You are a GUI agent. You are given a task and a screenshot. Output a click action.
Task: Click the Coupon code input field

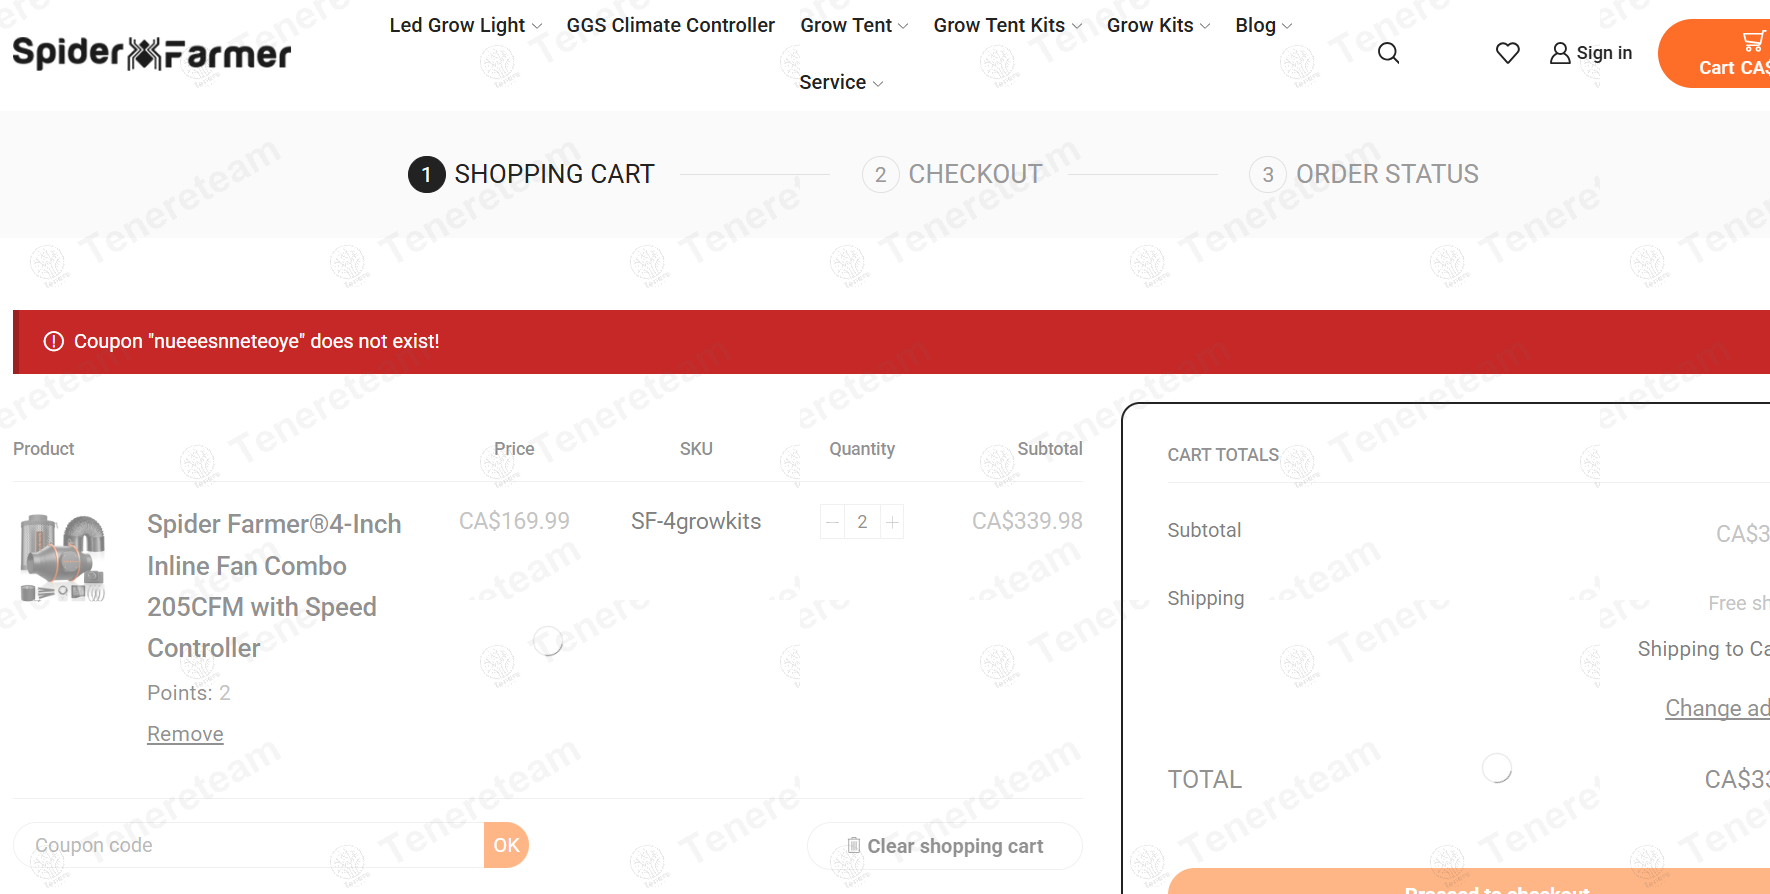[249, 845]
